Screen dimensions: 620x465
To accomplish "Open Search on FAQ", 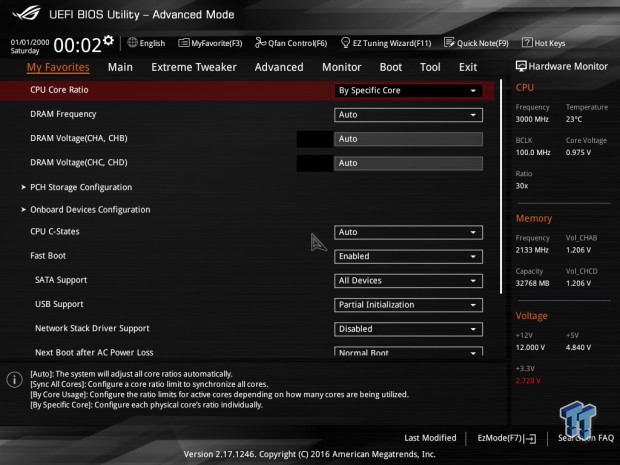I will point(586,438).
